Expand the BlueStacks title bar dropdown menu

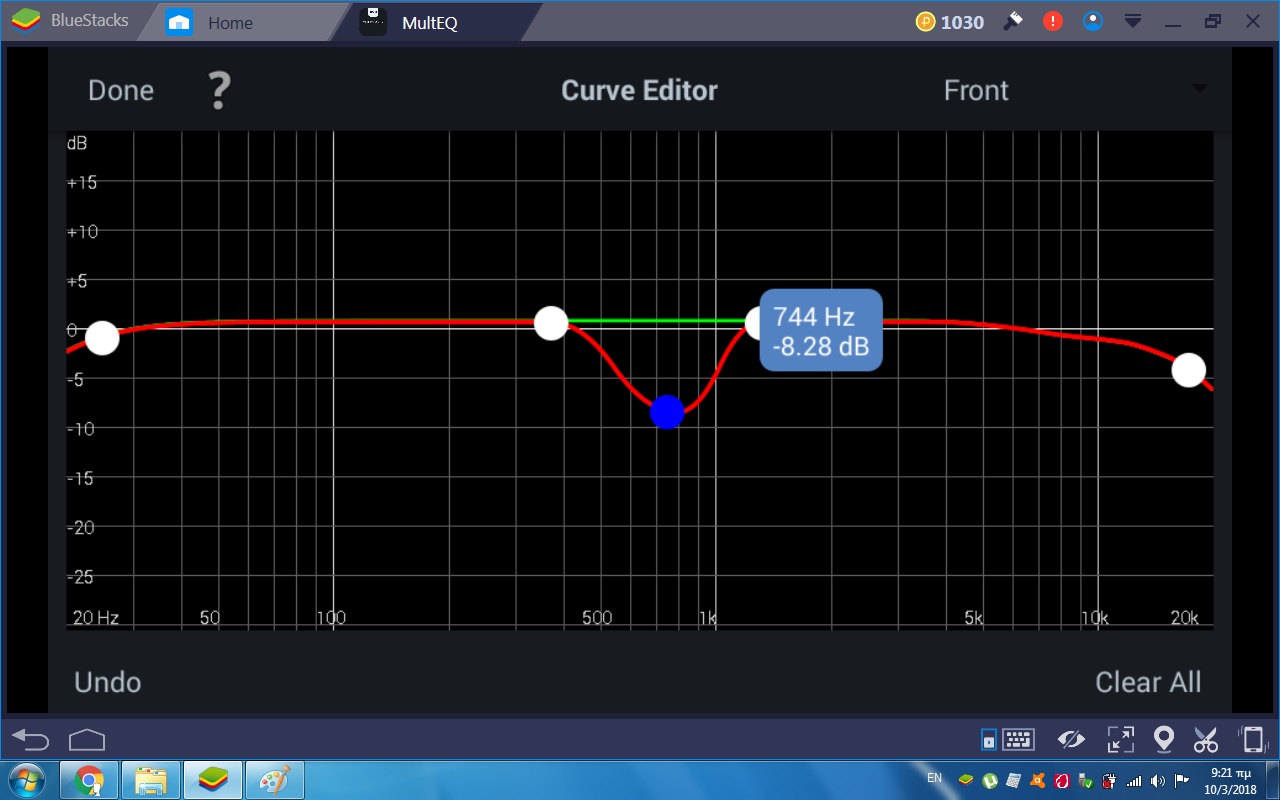click(x=1133, y=21)
